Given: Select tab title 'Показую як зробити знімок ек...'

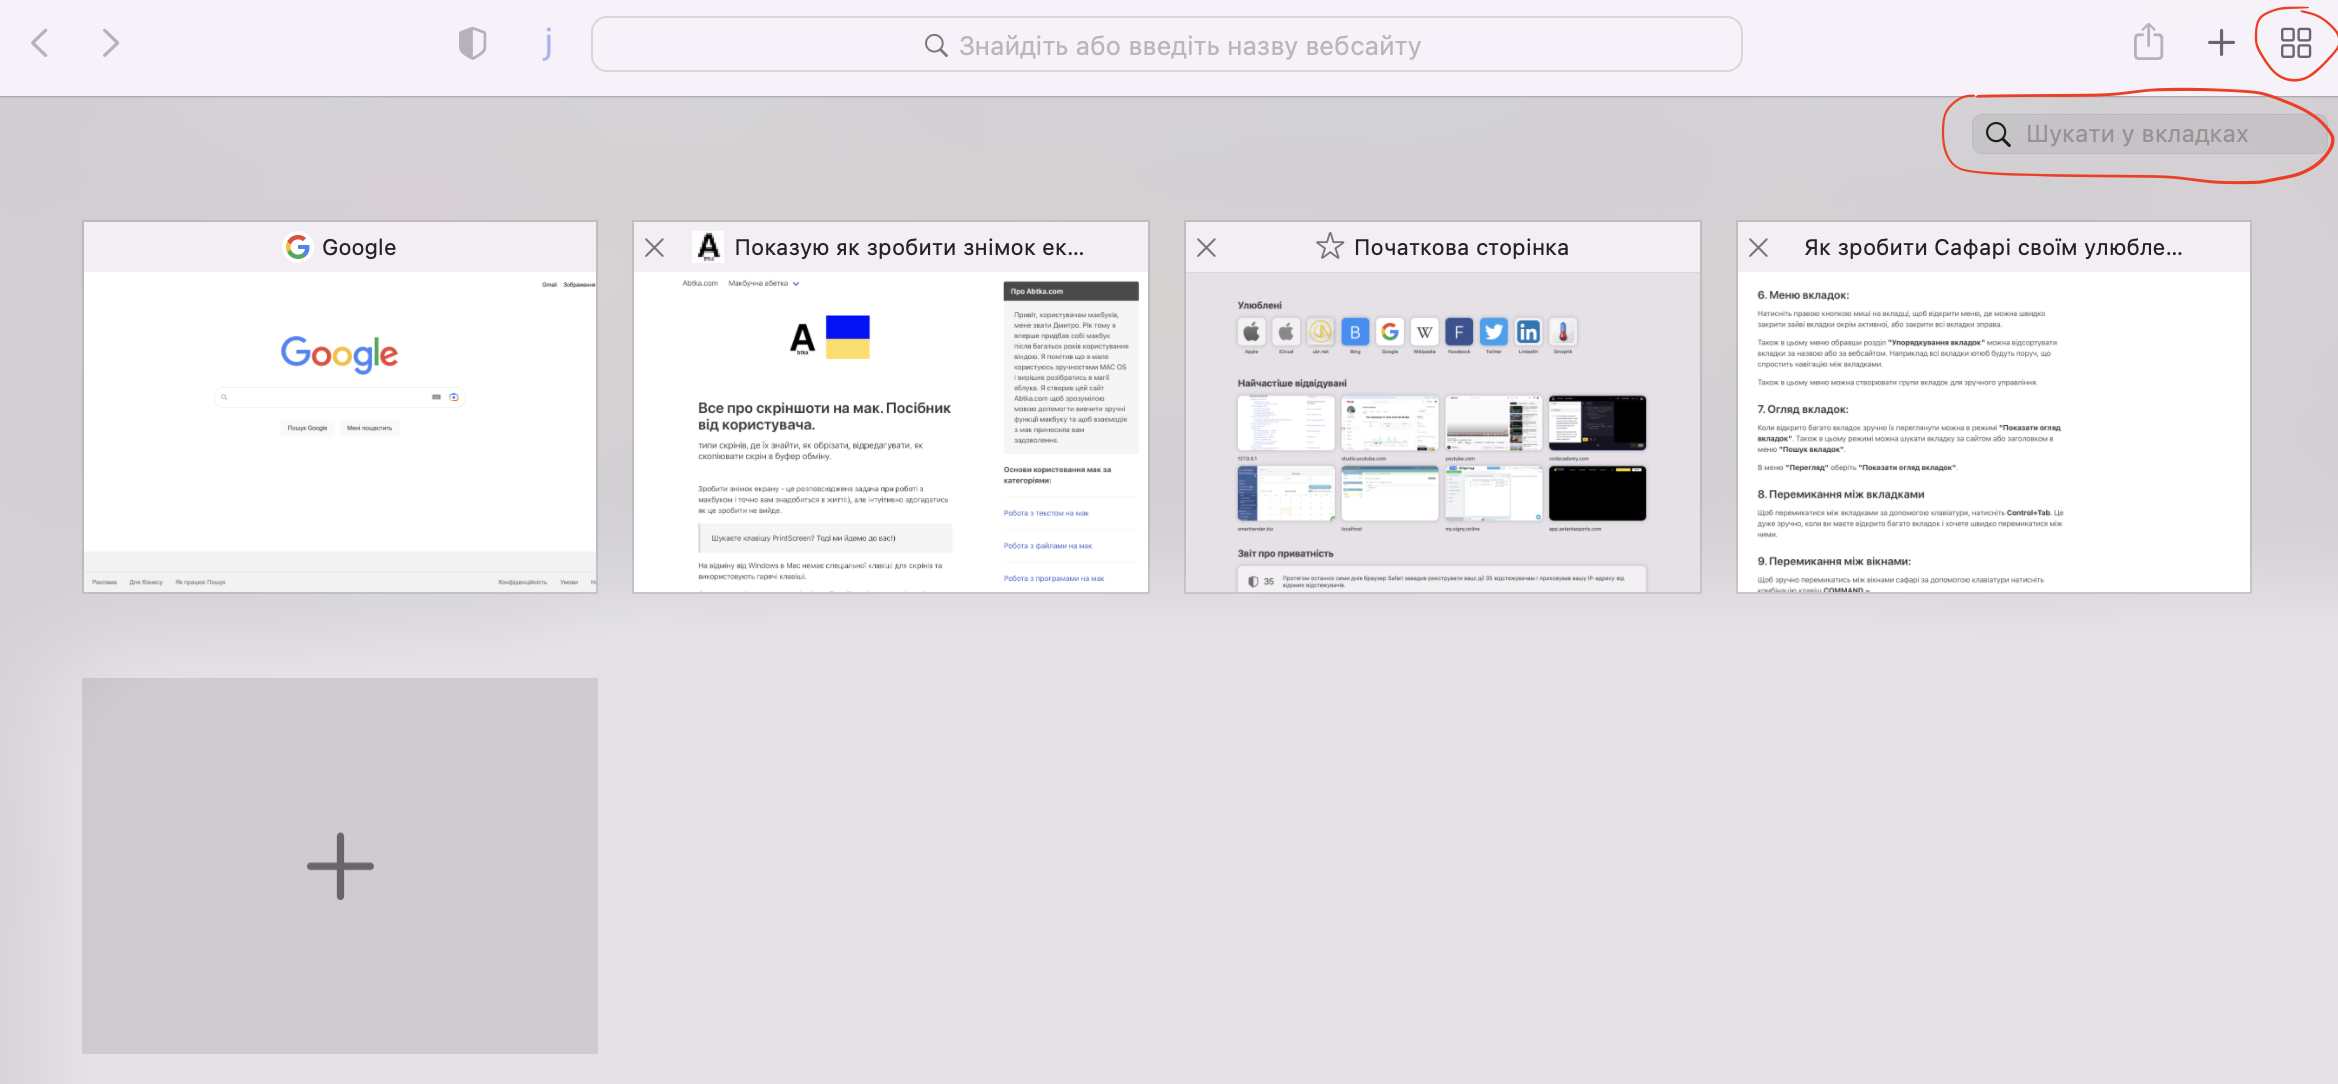Looking at the screenshot, I should coord(909,247).
